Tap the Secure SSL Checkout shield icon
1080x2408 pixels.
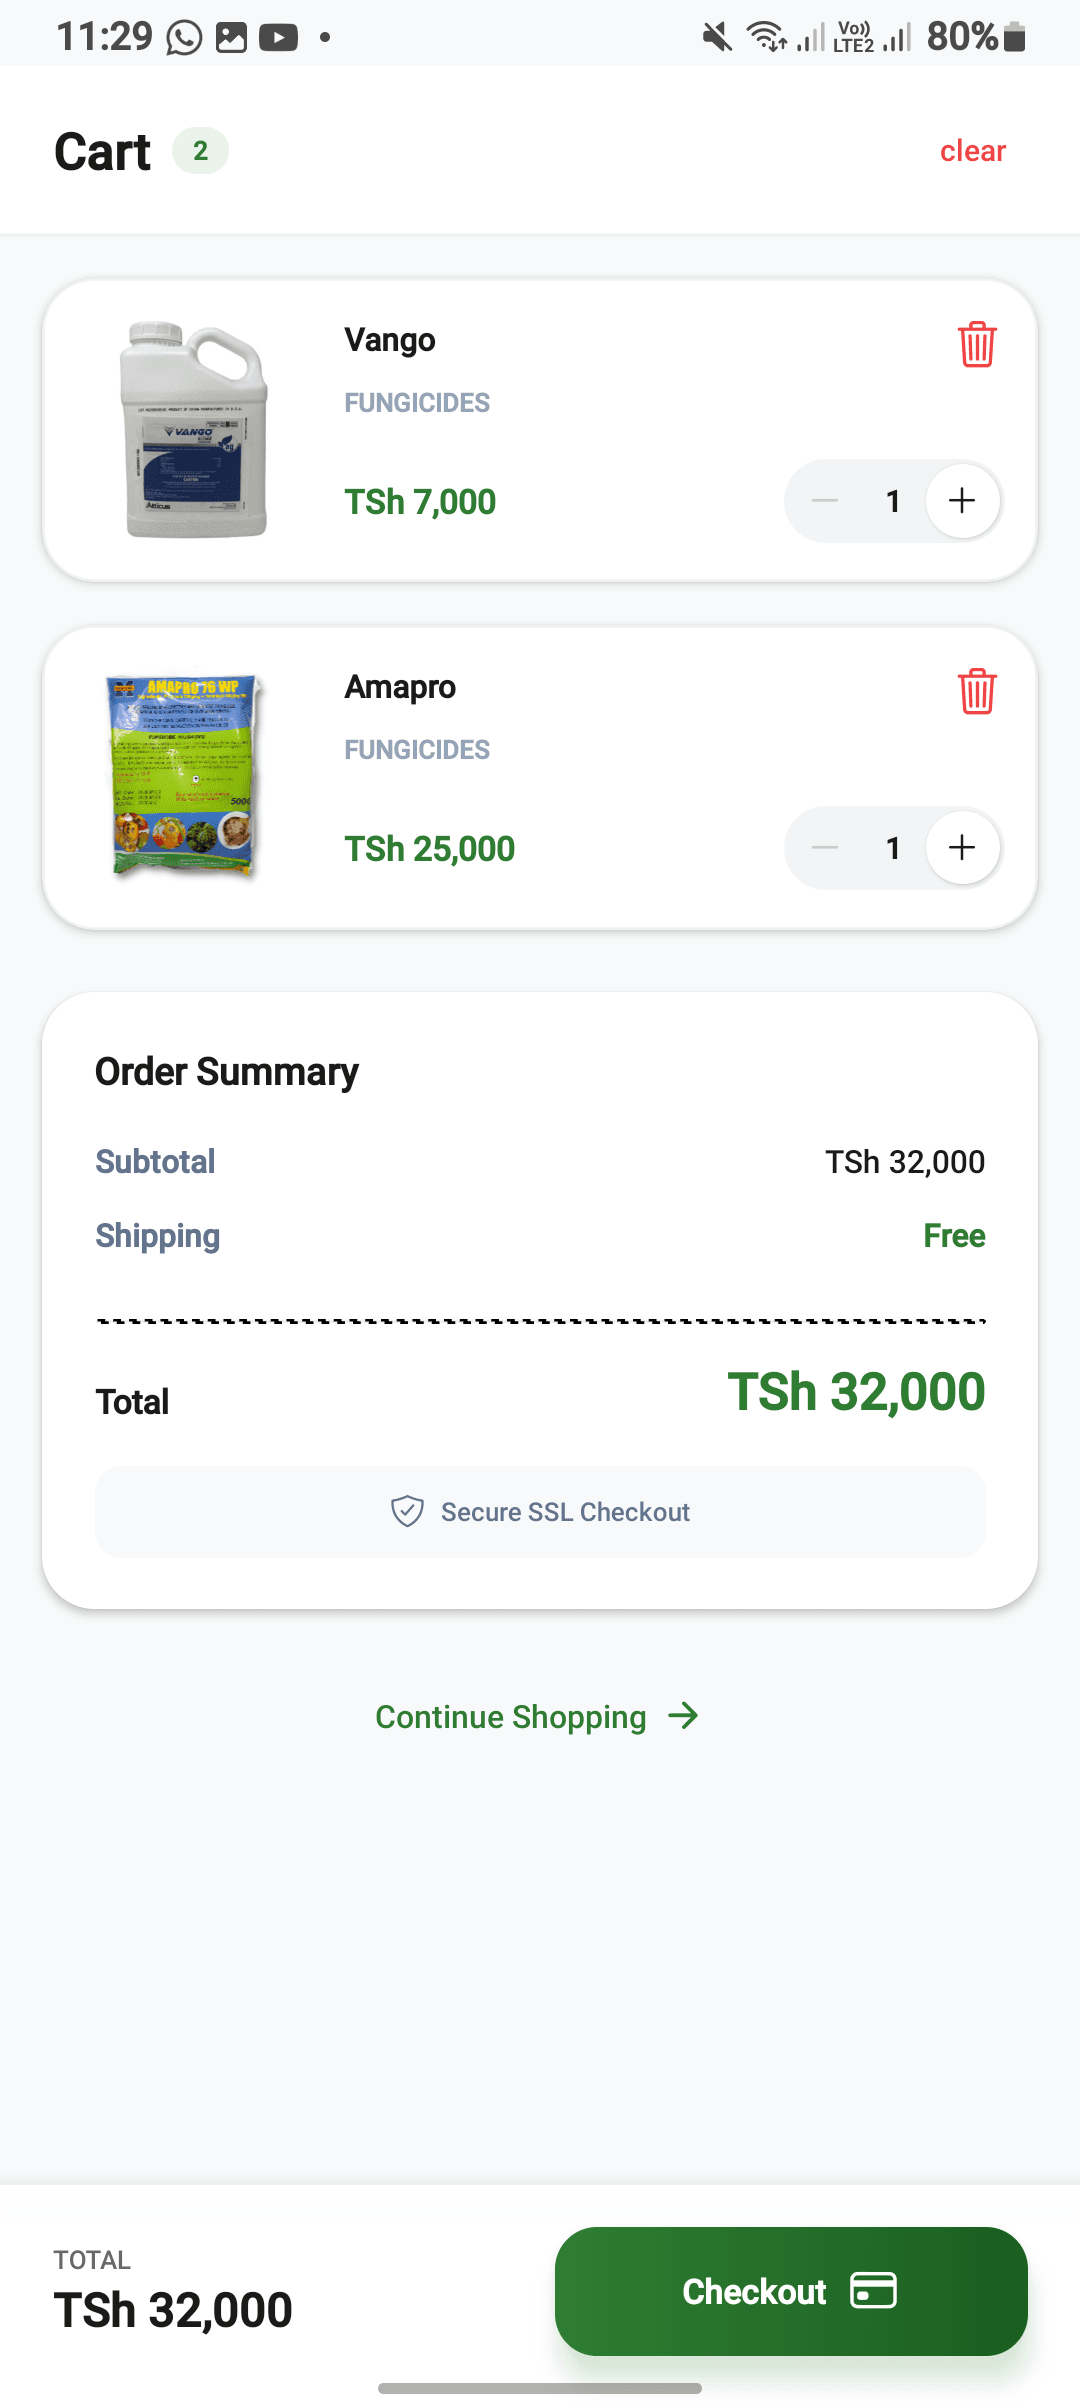pyautogui.click(x=407, y=1511)
